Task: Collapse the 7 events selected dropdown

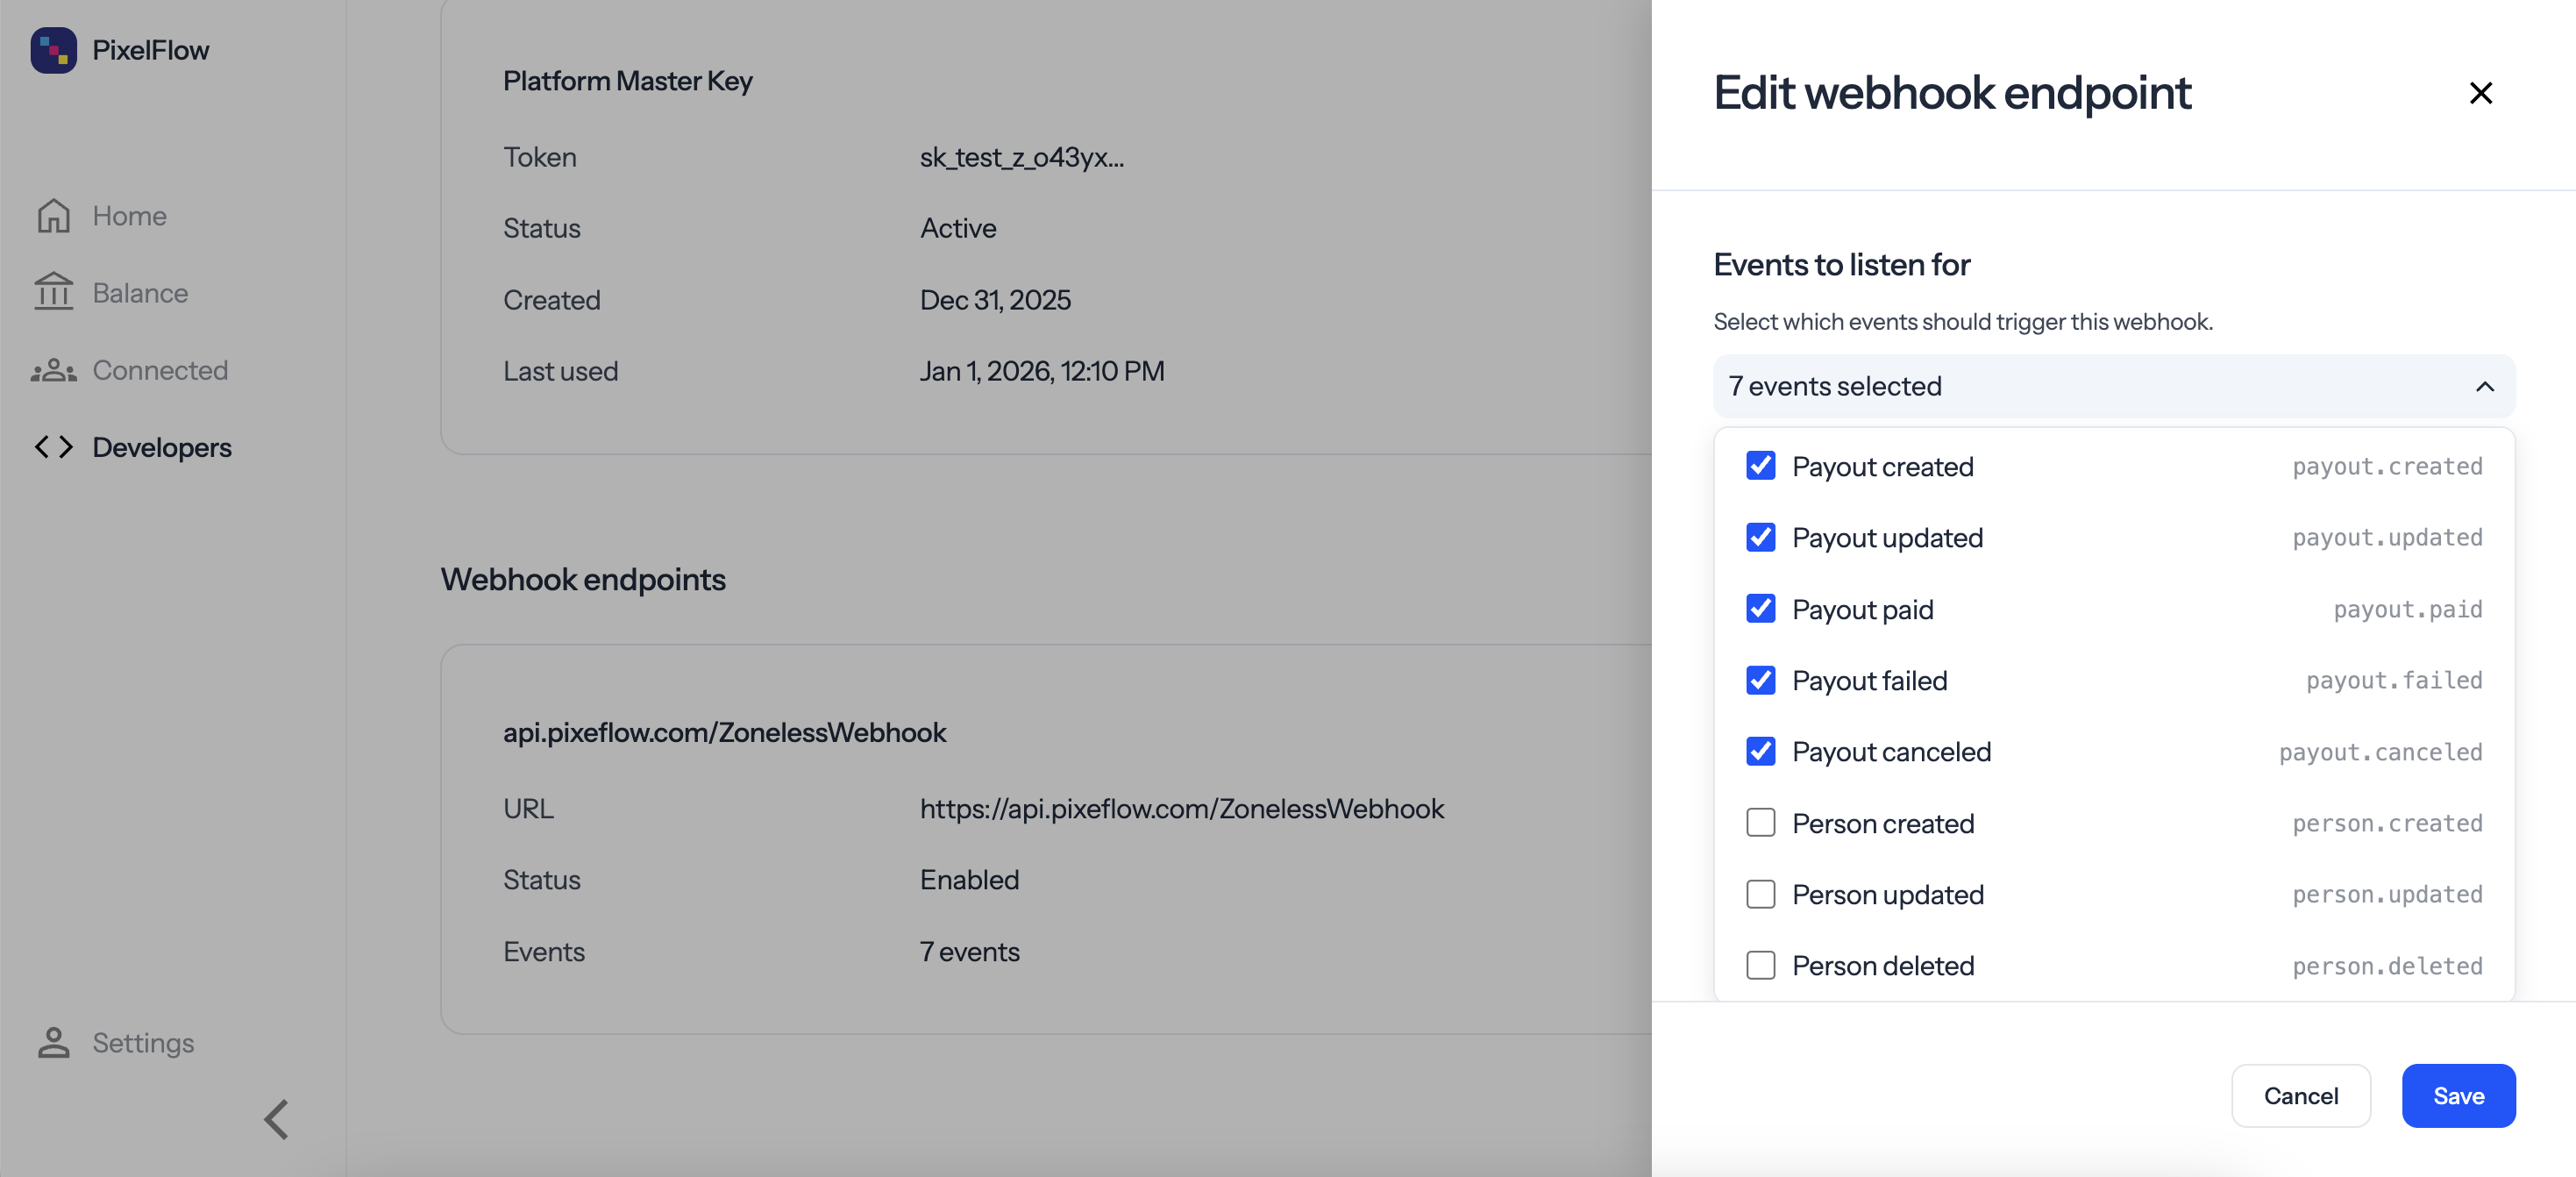Action: pyautogui.click(x=2112, y=386)
